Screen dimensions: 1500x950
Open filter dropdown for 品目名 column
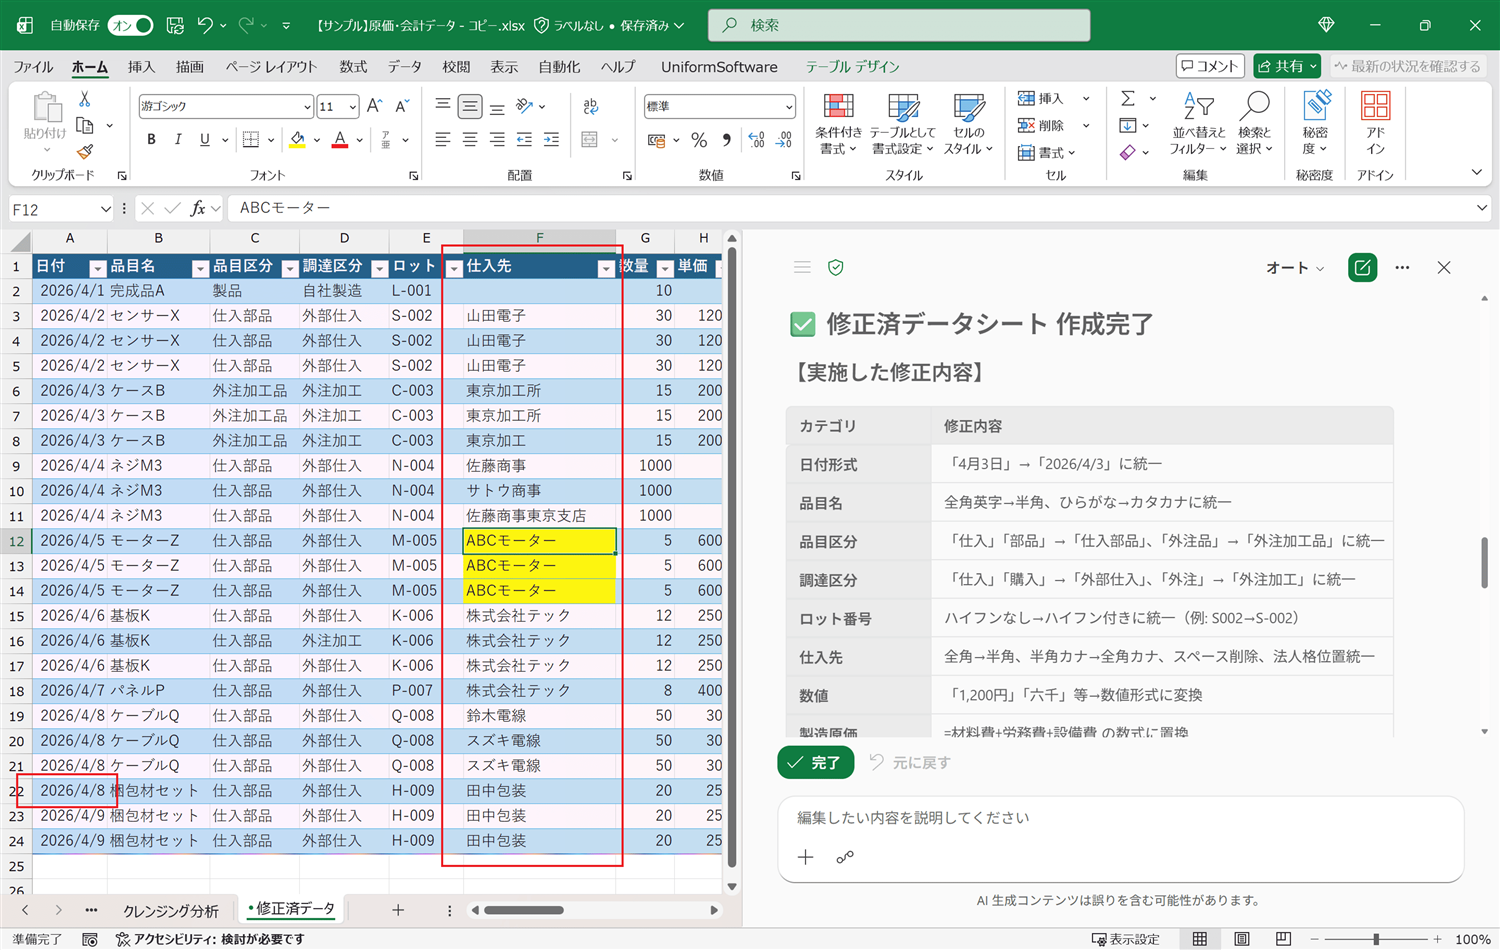[199, 268]
